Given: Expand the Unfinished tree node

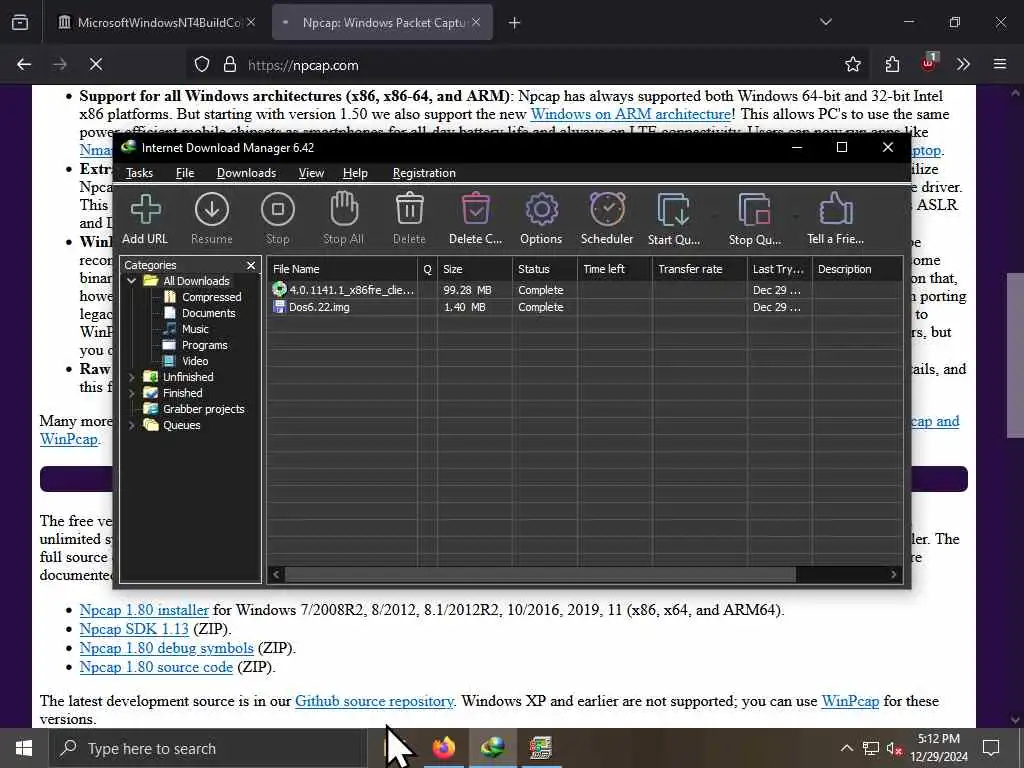Looking at the screenshot, I should pos(132,377).
